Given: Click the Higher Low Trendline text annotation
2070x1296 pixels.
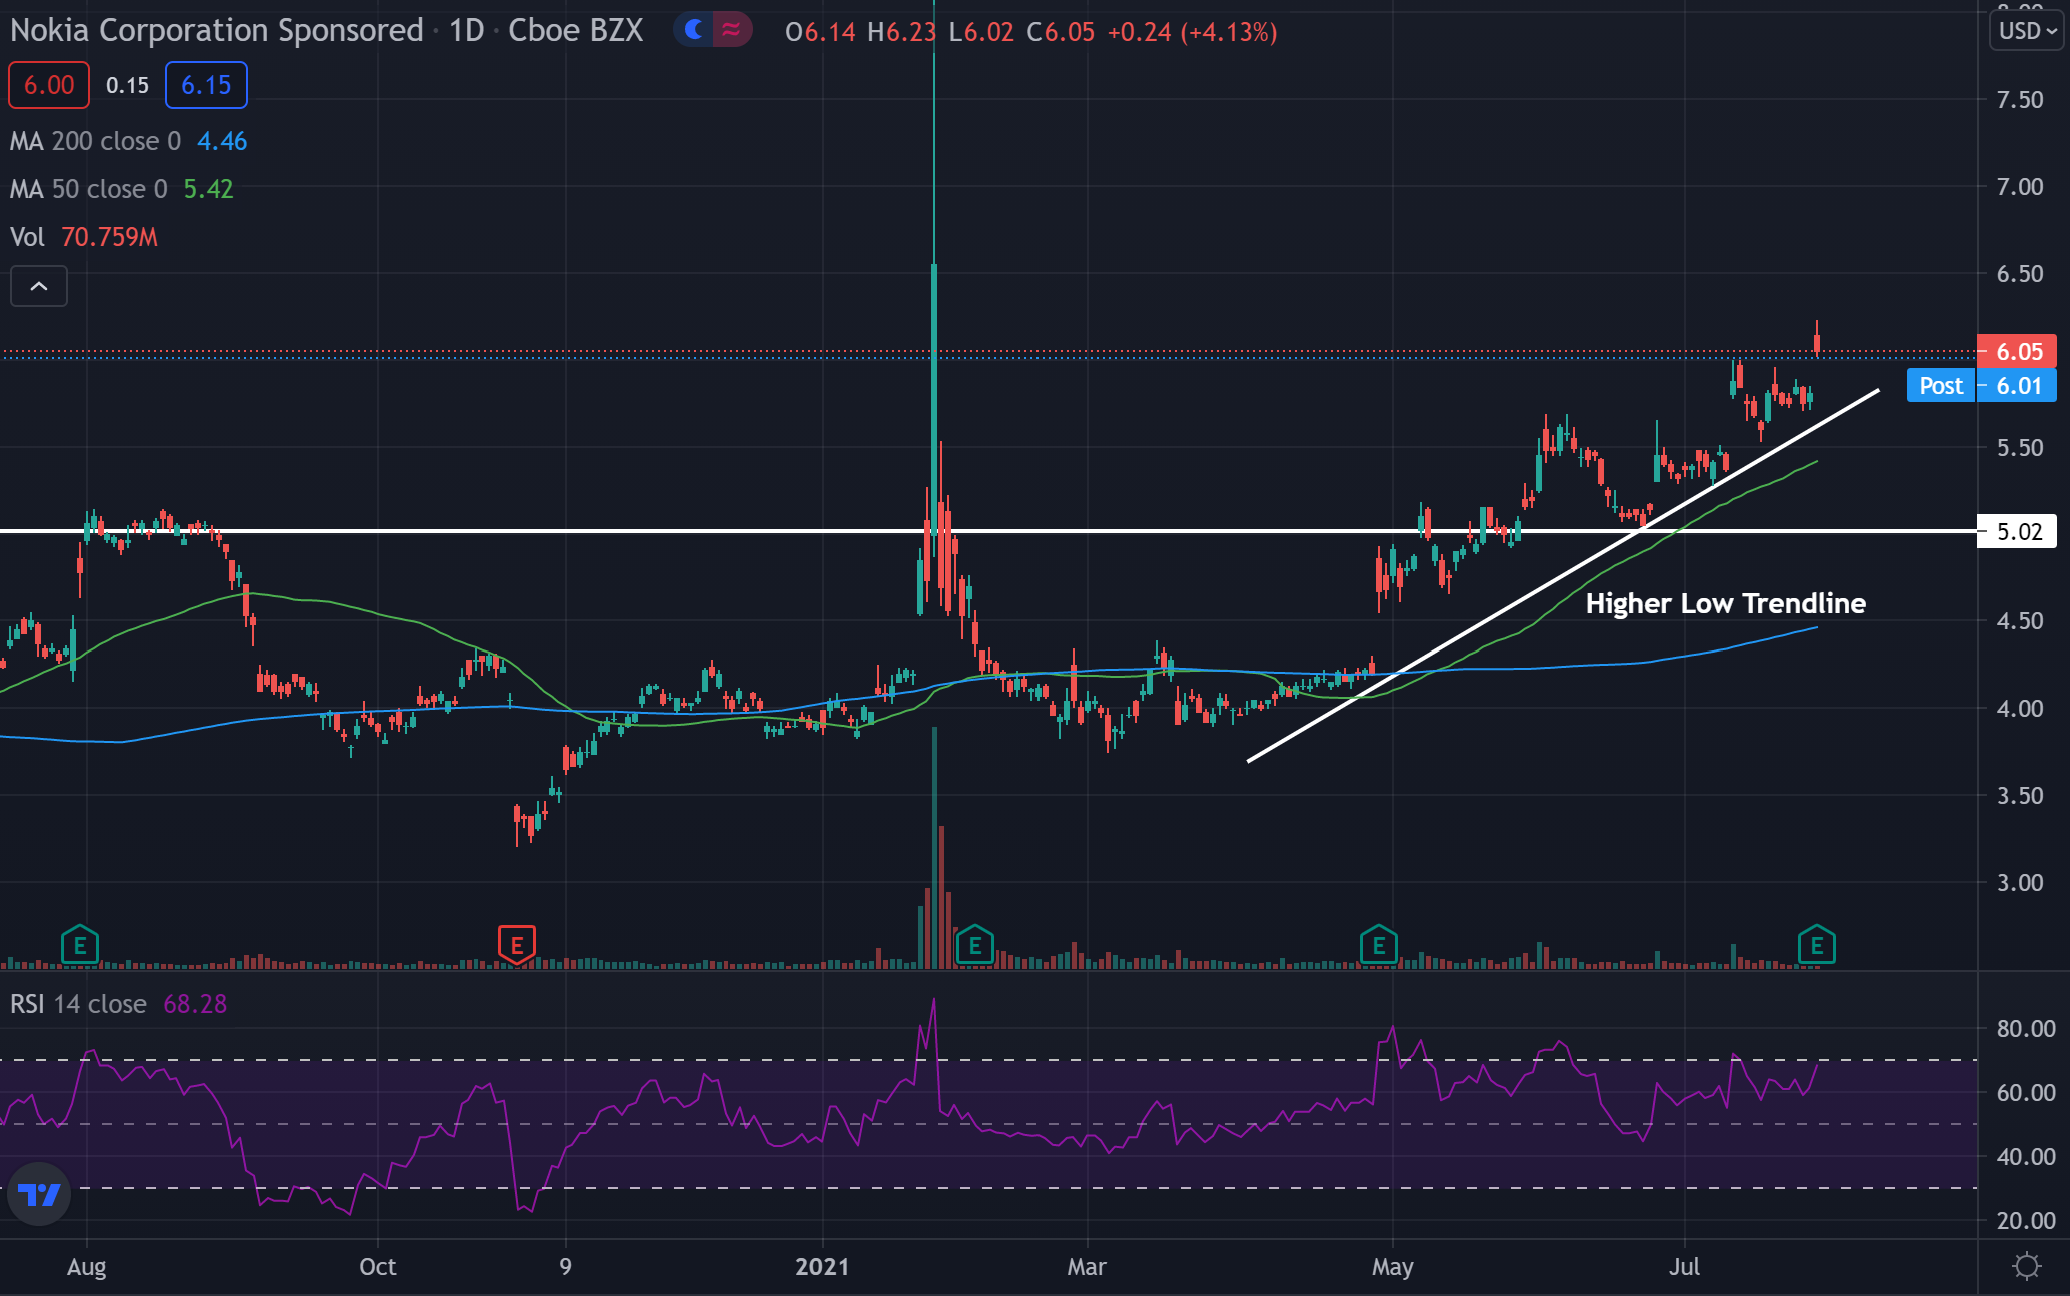Looking at the screenshot, I should (1726, 603).
